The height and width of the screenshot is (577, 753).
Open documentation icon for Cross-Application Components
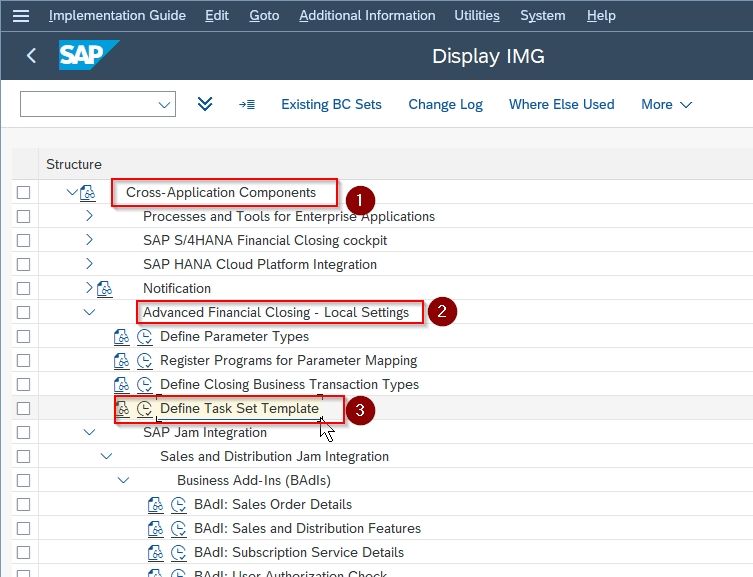click(x=87, y=192)
